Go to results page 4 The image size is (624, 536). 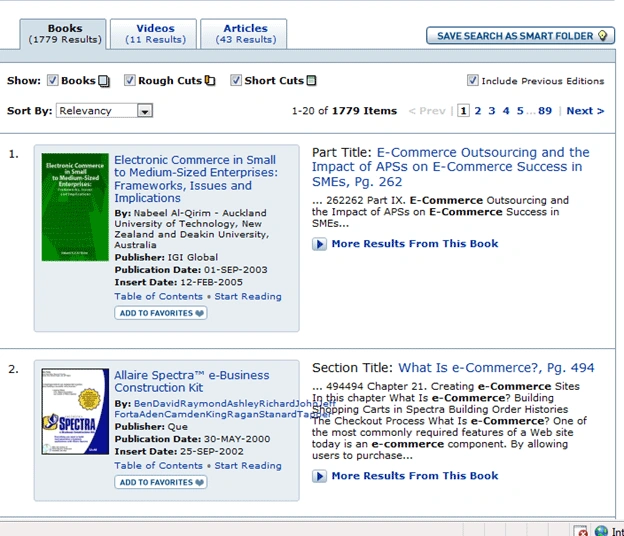coord(506,111)
